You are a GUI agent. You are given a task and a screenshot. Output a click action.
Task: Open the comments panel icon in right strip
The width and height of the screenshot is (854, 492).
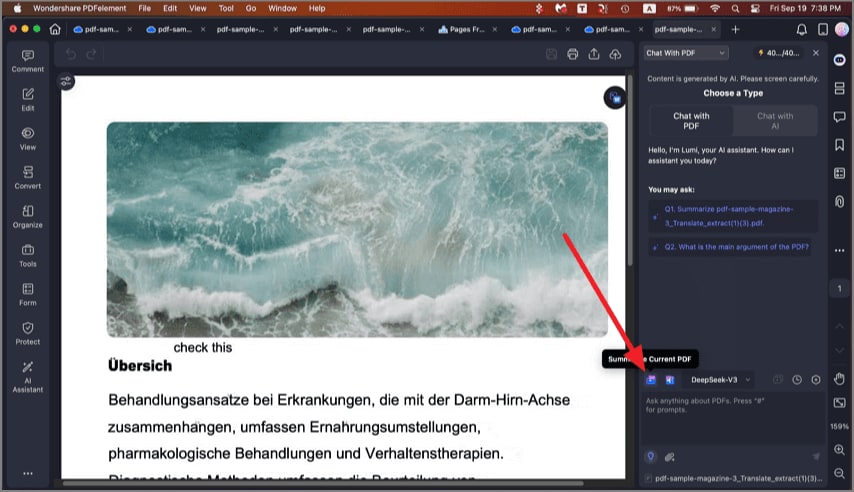[839, 117]
